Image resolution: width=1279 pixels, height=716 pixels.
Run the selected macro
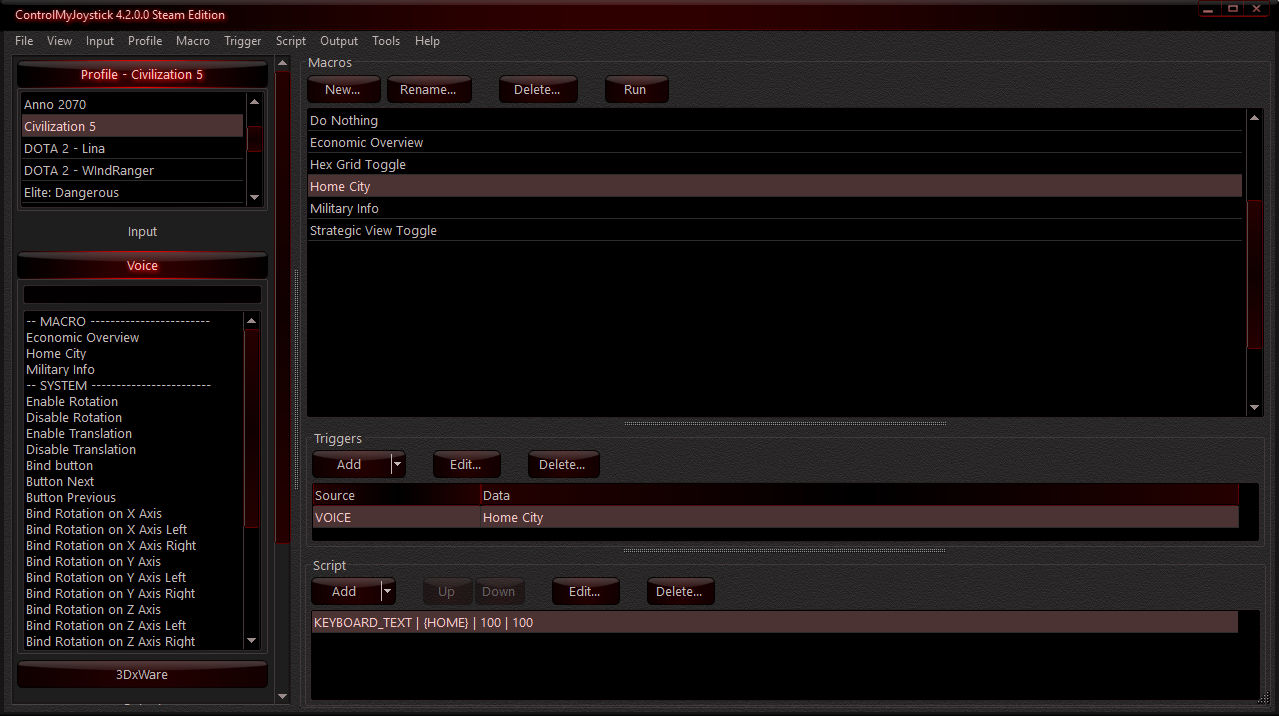point(635,89)
